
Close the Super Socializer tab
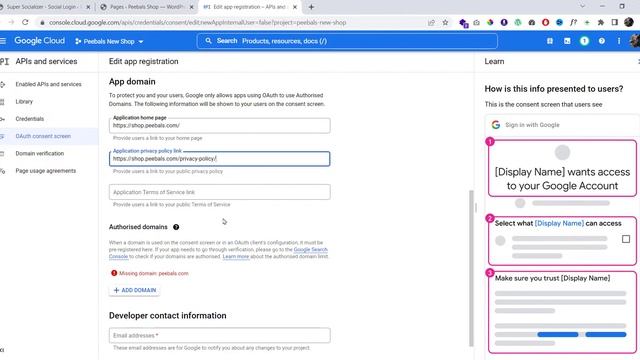88,7
